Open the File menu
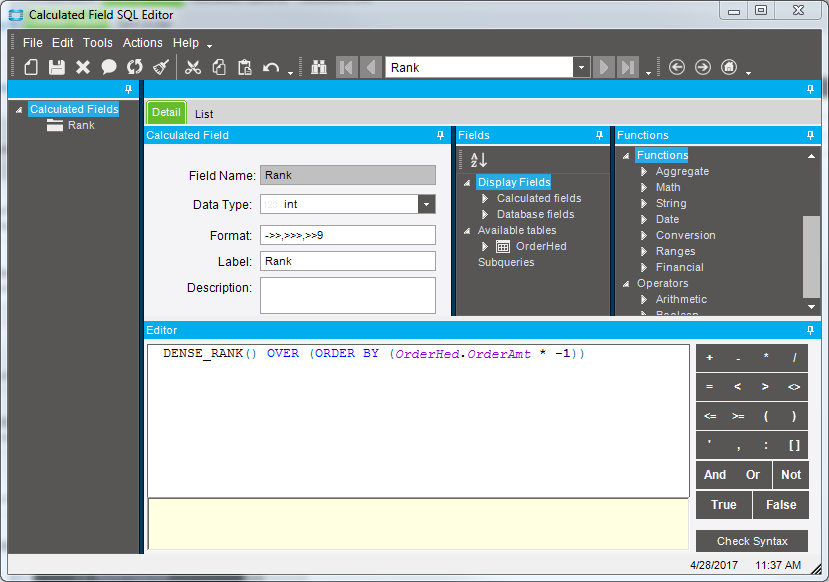The image size is (829, 582). (x=33, y=43)
